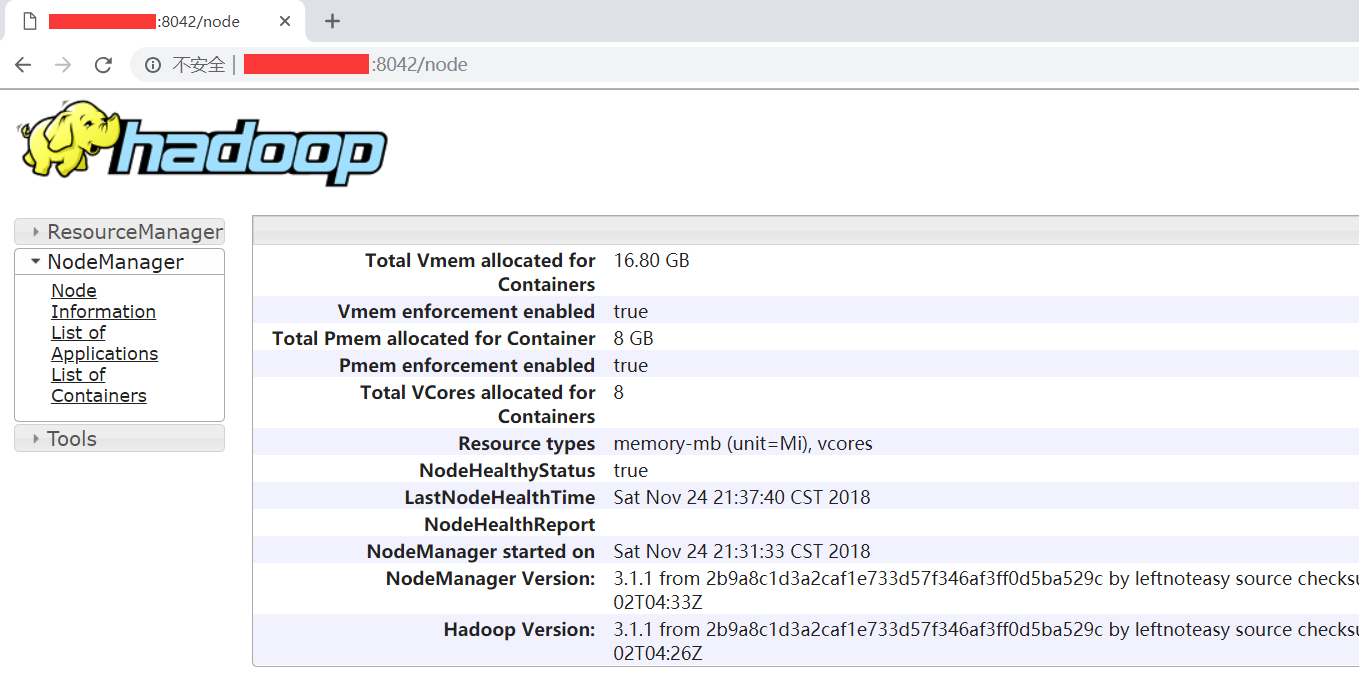
Task: Select the :8042/node browser tab
Action: coord(153,21)
